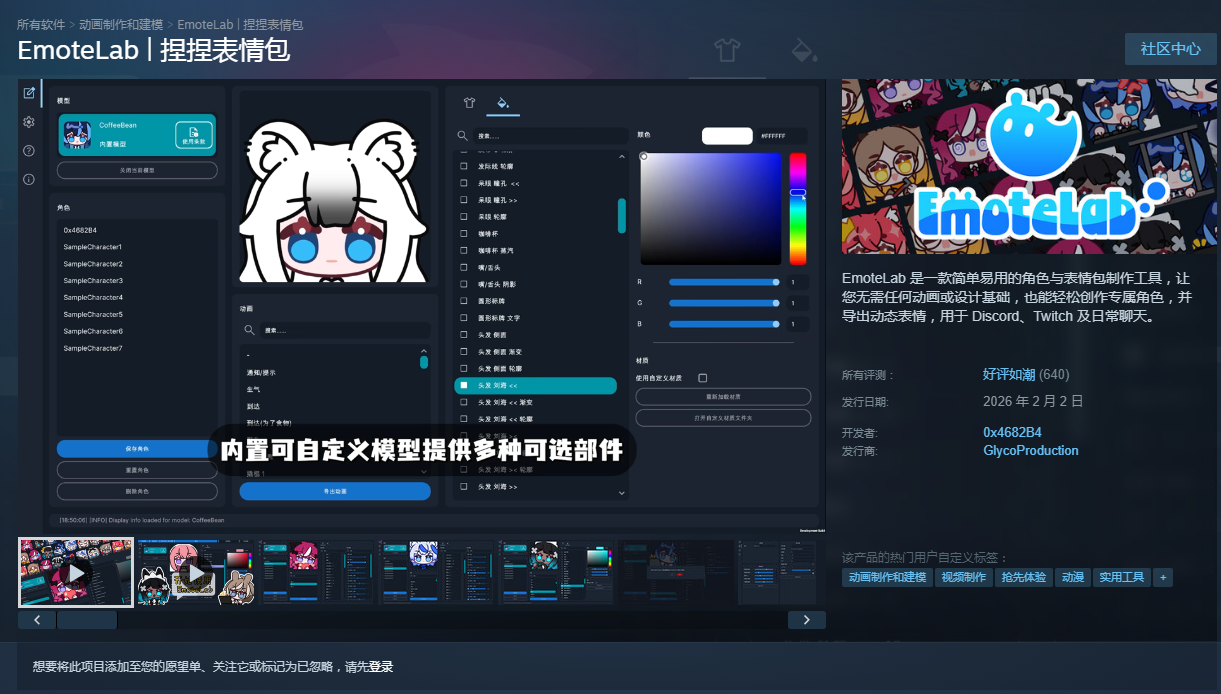Open the settings gear sidebar icon
Screen dimensions: 1221x694
(x=29, y=122)
